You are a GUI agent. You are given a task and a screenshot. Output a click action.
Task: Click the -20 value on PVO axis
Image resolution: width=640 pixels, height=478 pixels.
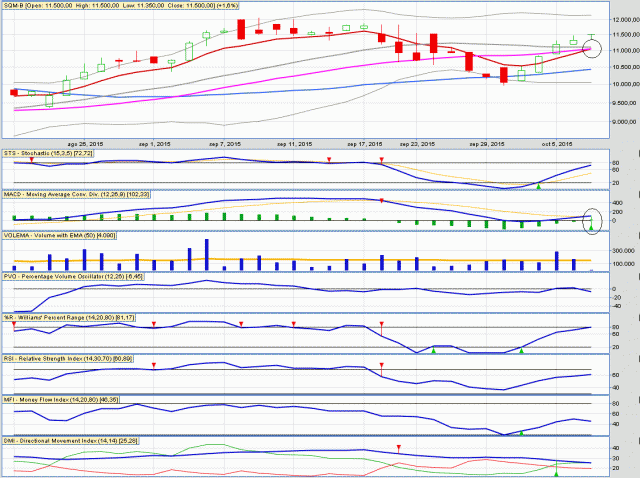[x=617, y=298]
